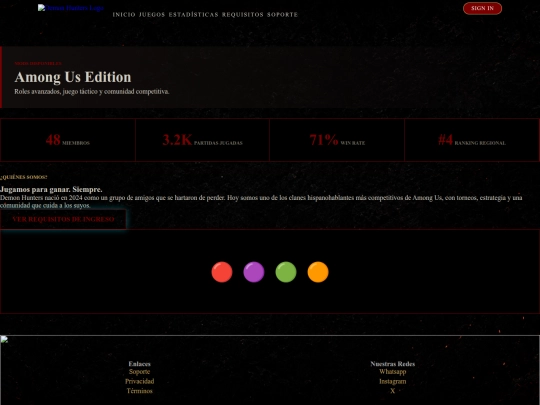The height and width of the screenshot is (405, 540).
Task: Click the 71% Win Rate stat
Action: 337,140
